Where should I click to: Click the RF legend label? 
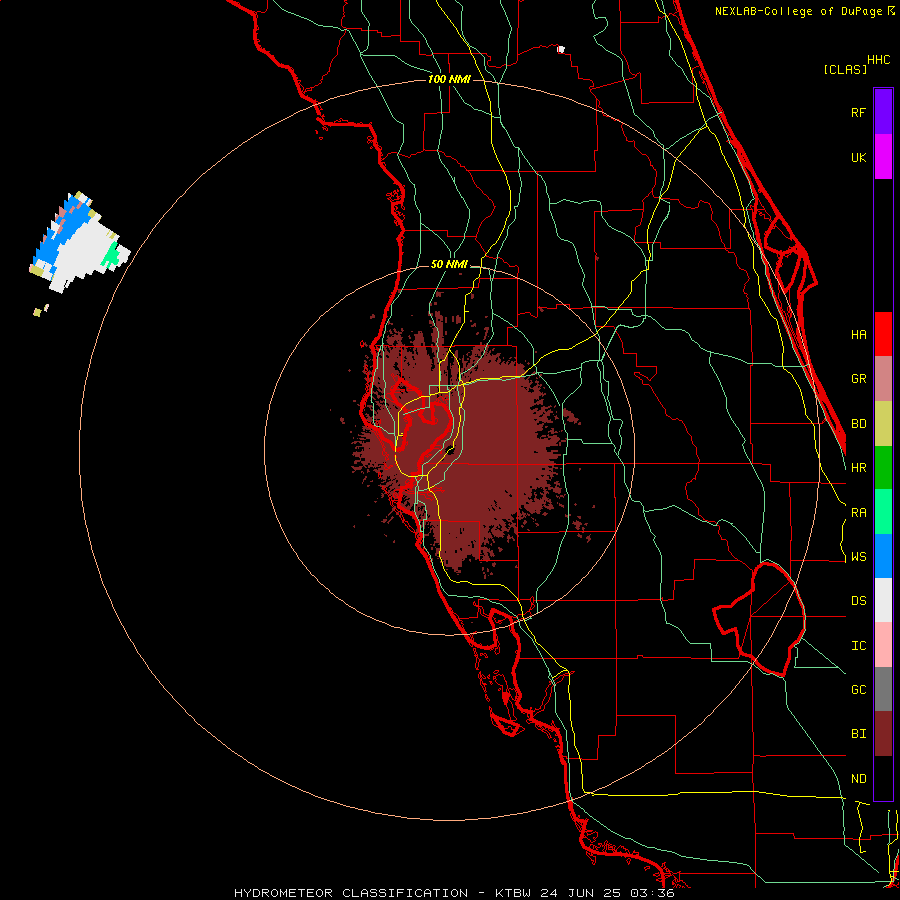pyautogui.click(x=858, y=112)
